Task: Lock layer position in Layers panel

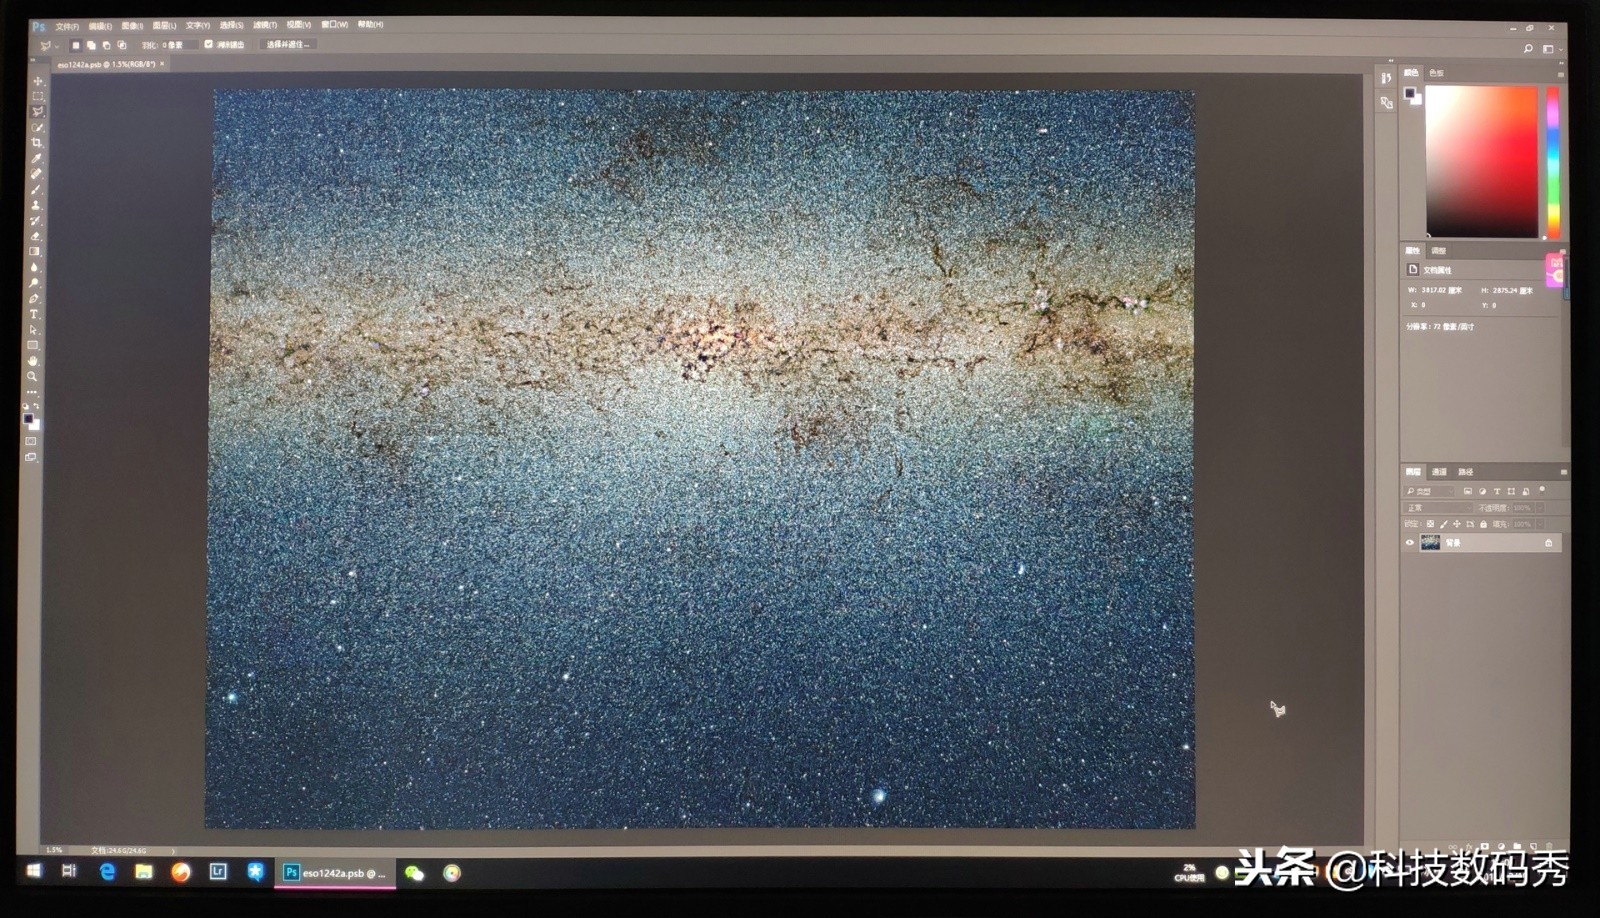Action: 1456,524
